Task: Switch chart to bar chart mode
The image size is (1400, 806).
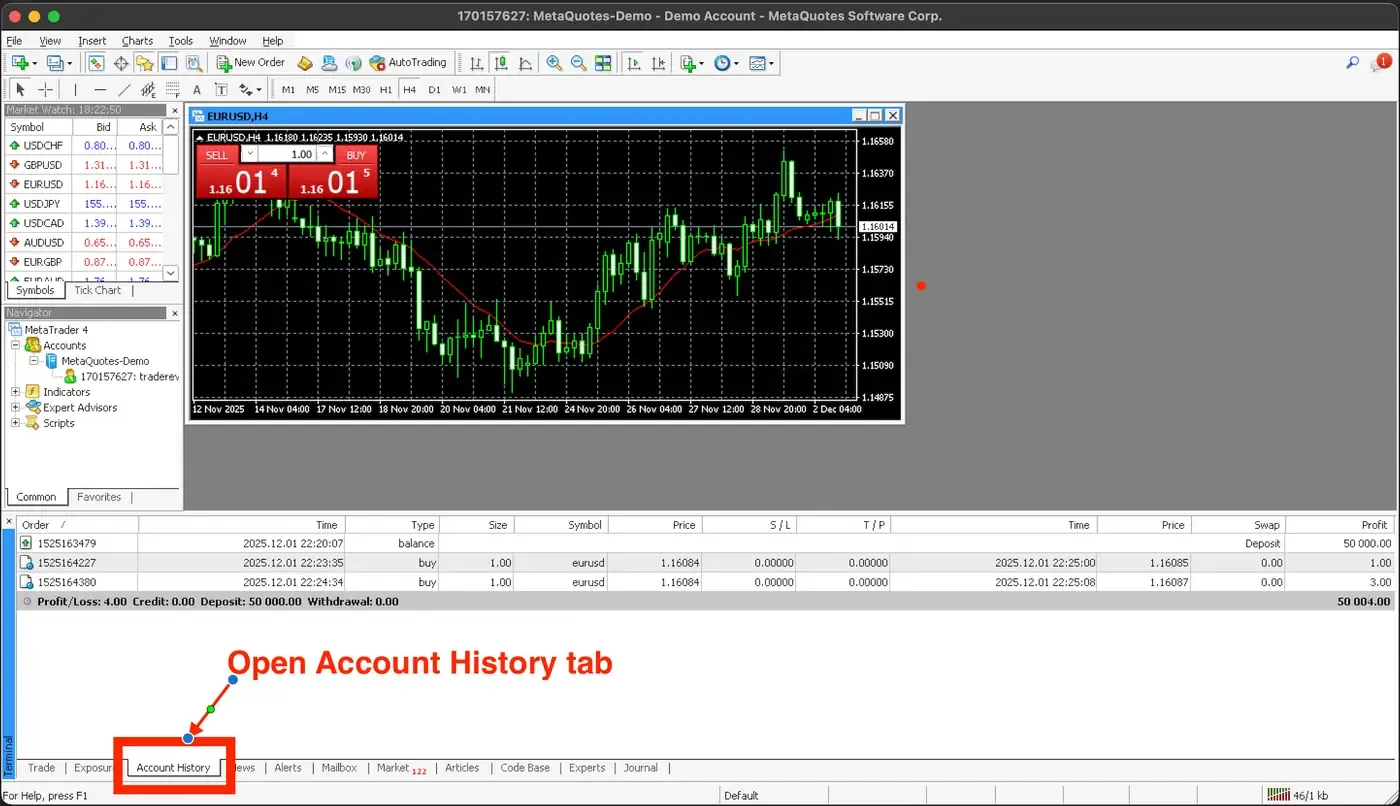Action: [x=476, y=63]
